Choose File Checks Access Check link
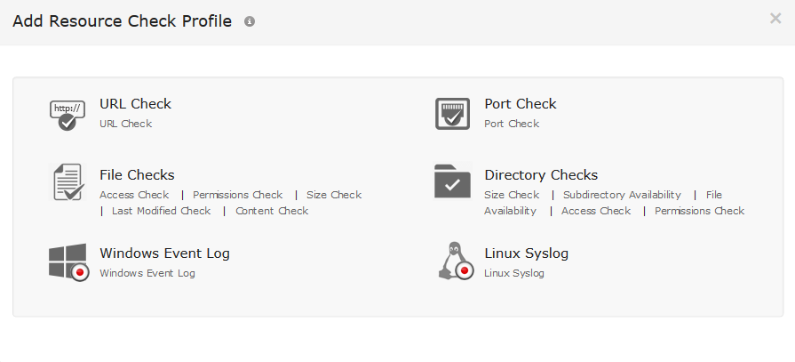The width and height of the screenshot is (795, 362). click(x=134, y=195)
